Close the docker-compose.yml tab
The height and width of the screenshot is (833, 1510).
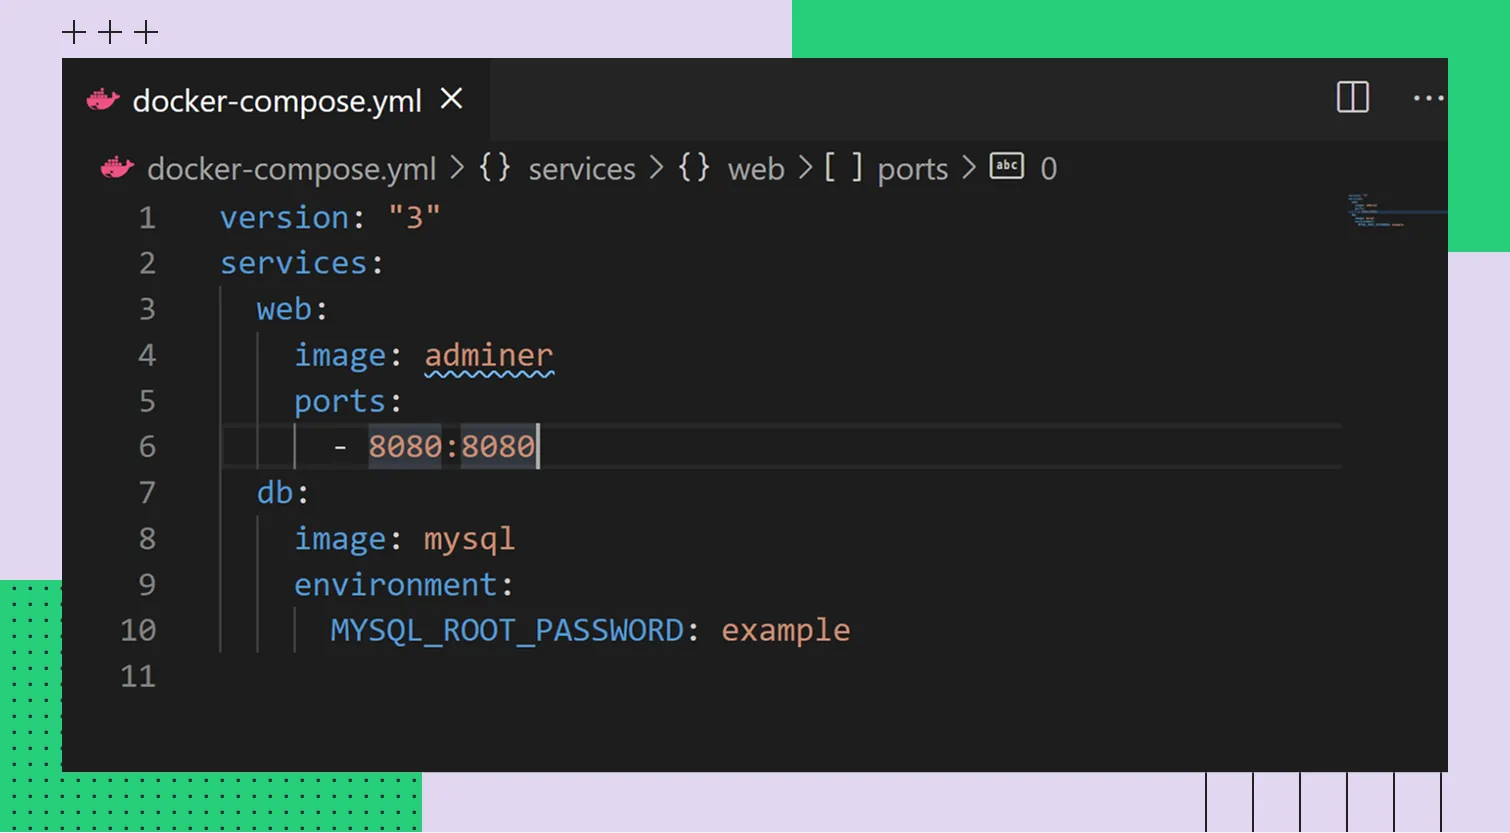point(452,98)
